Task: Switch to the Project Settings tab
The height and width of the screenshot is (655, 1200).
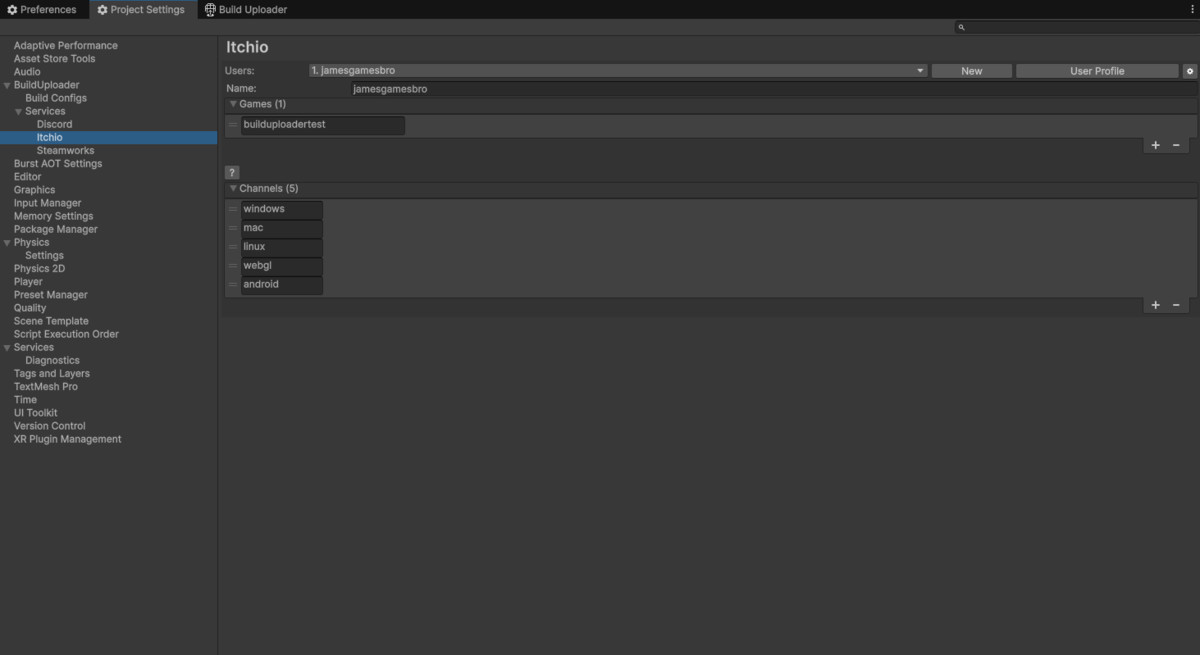Action: click(142, 9)
